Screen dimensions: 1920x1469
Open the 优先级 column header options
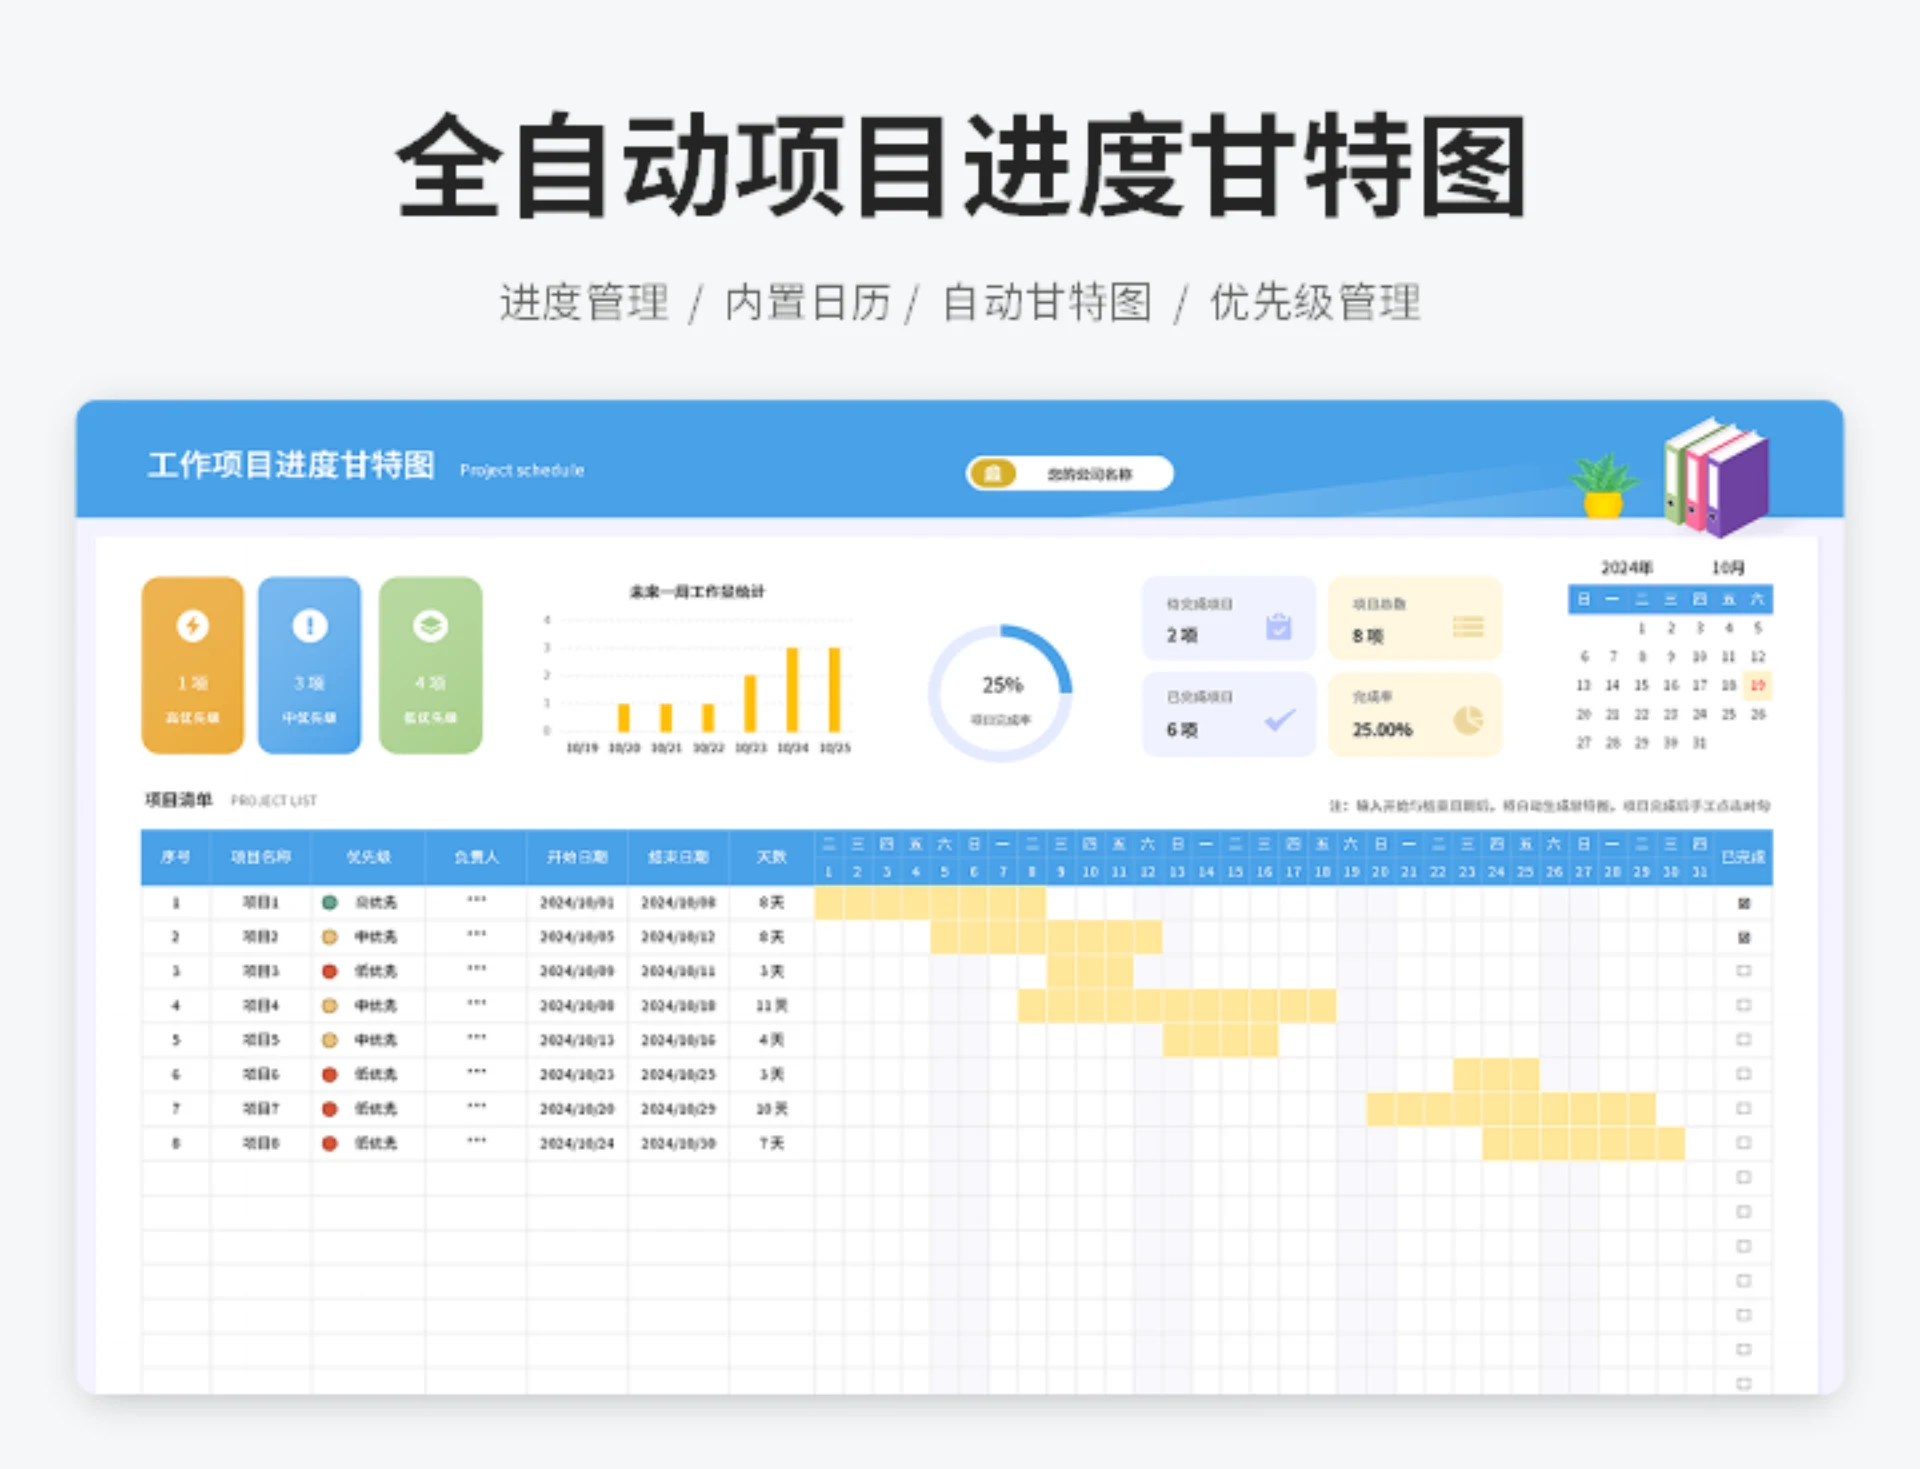pyautogui.click(x=369, y=857)
